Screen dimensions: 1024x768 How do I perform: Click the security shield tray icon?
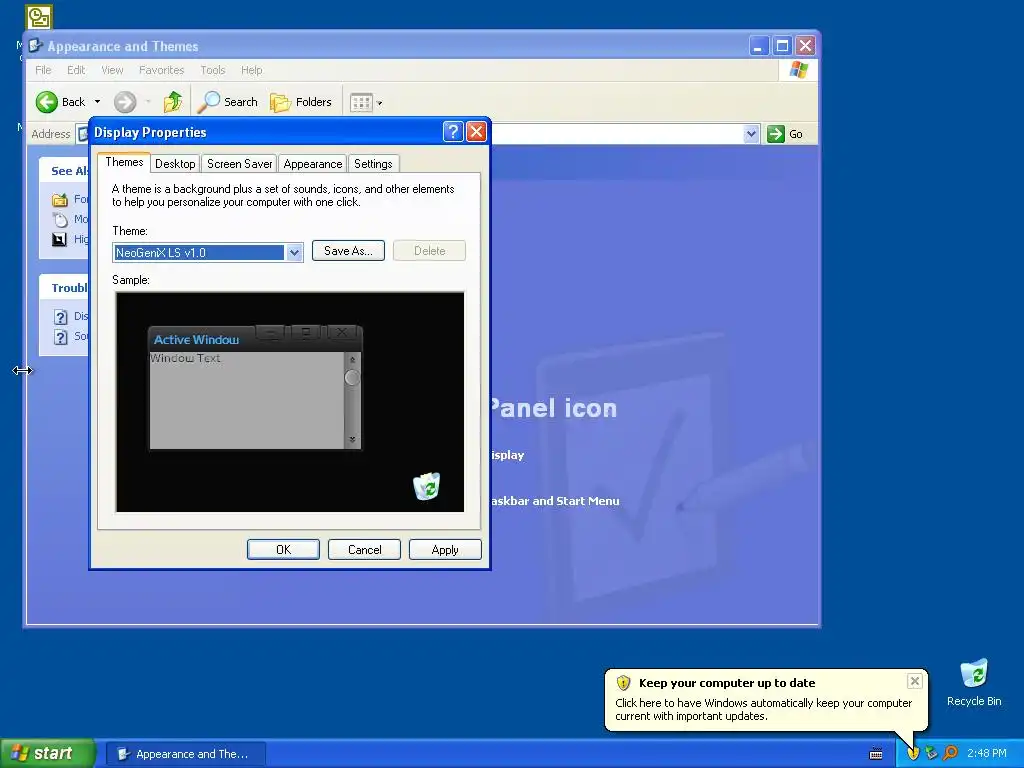pyautogui.click(x=913, y=754)
